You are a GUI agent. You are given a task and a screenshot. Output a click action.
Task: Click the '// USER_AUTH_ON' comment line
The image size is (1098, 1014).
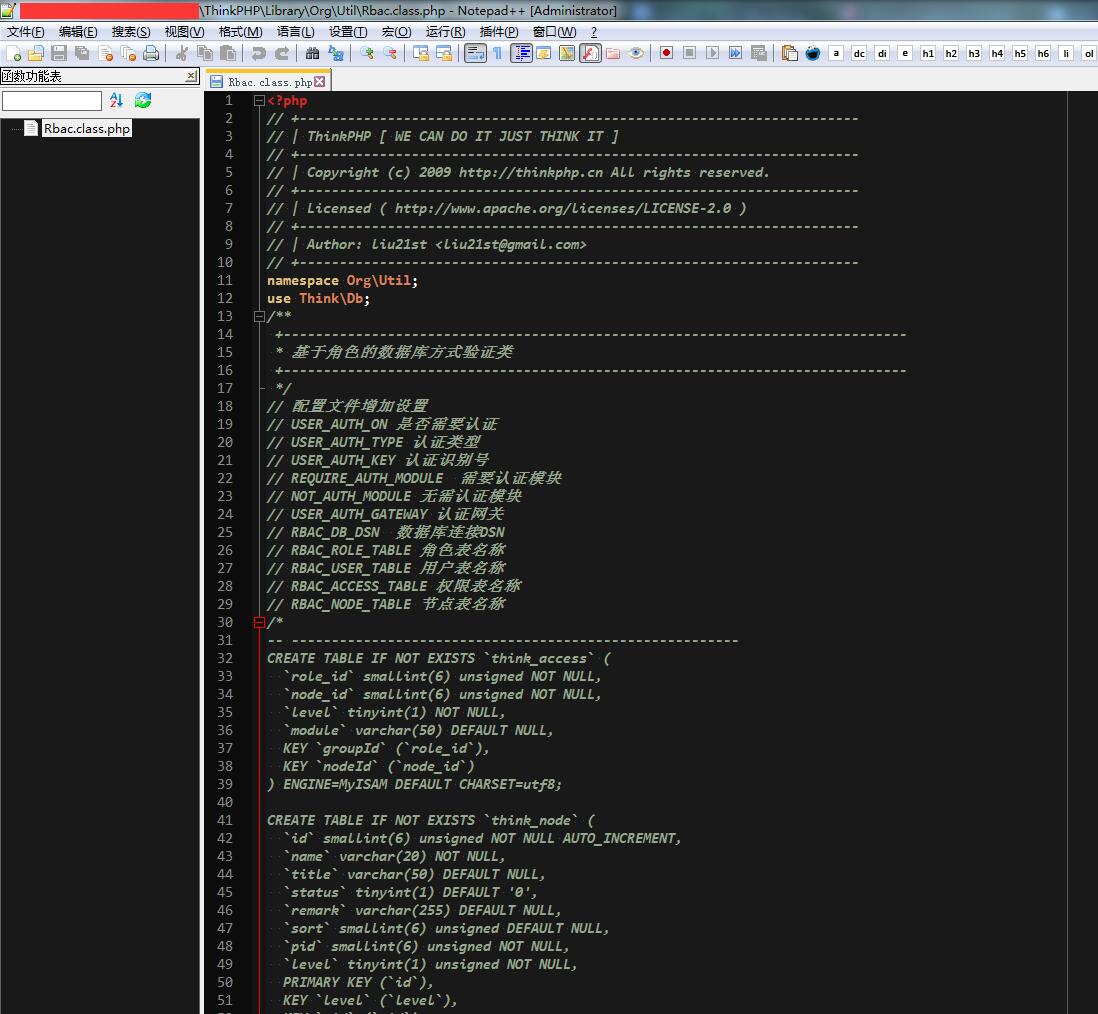pyautogui.click(x=382, y=424)
